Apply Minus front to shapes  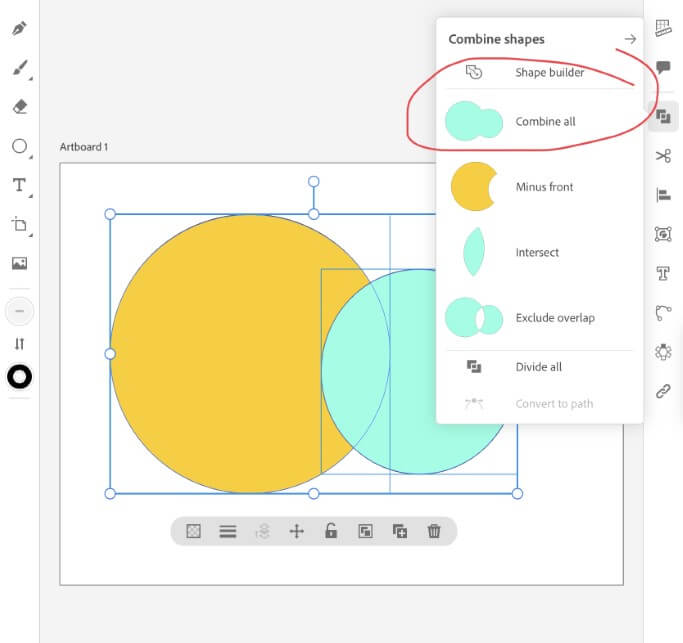[540, 187]
